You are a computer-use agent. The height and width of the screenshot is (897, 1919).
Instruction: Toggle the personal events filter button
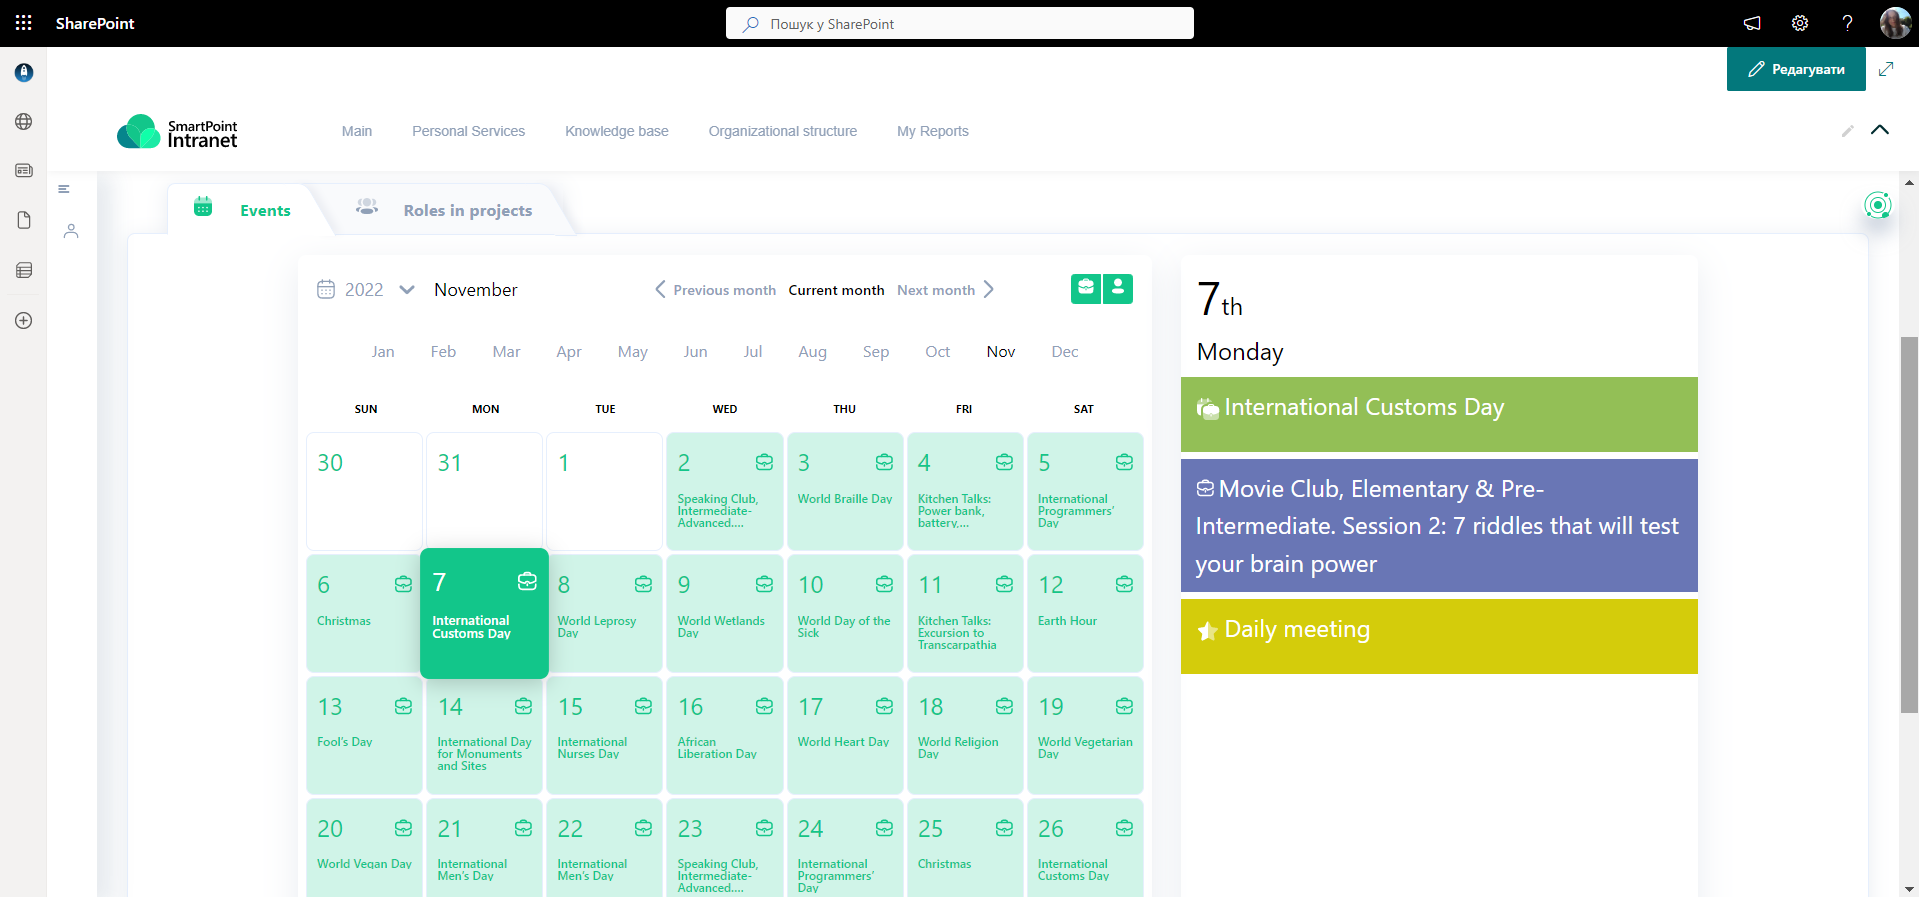[x=1118, y=289]
